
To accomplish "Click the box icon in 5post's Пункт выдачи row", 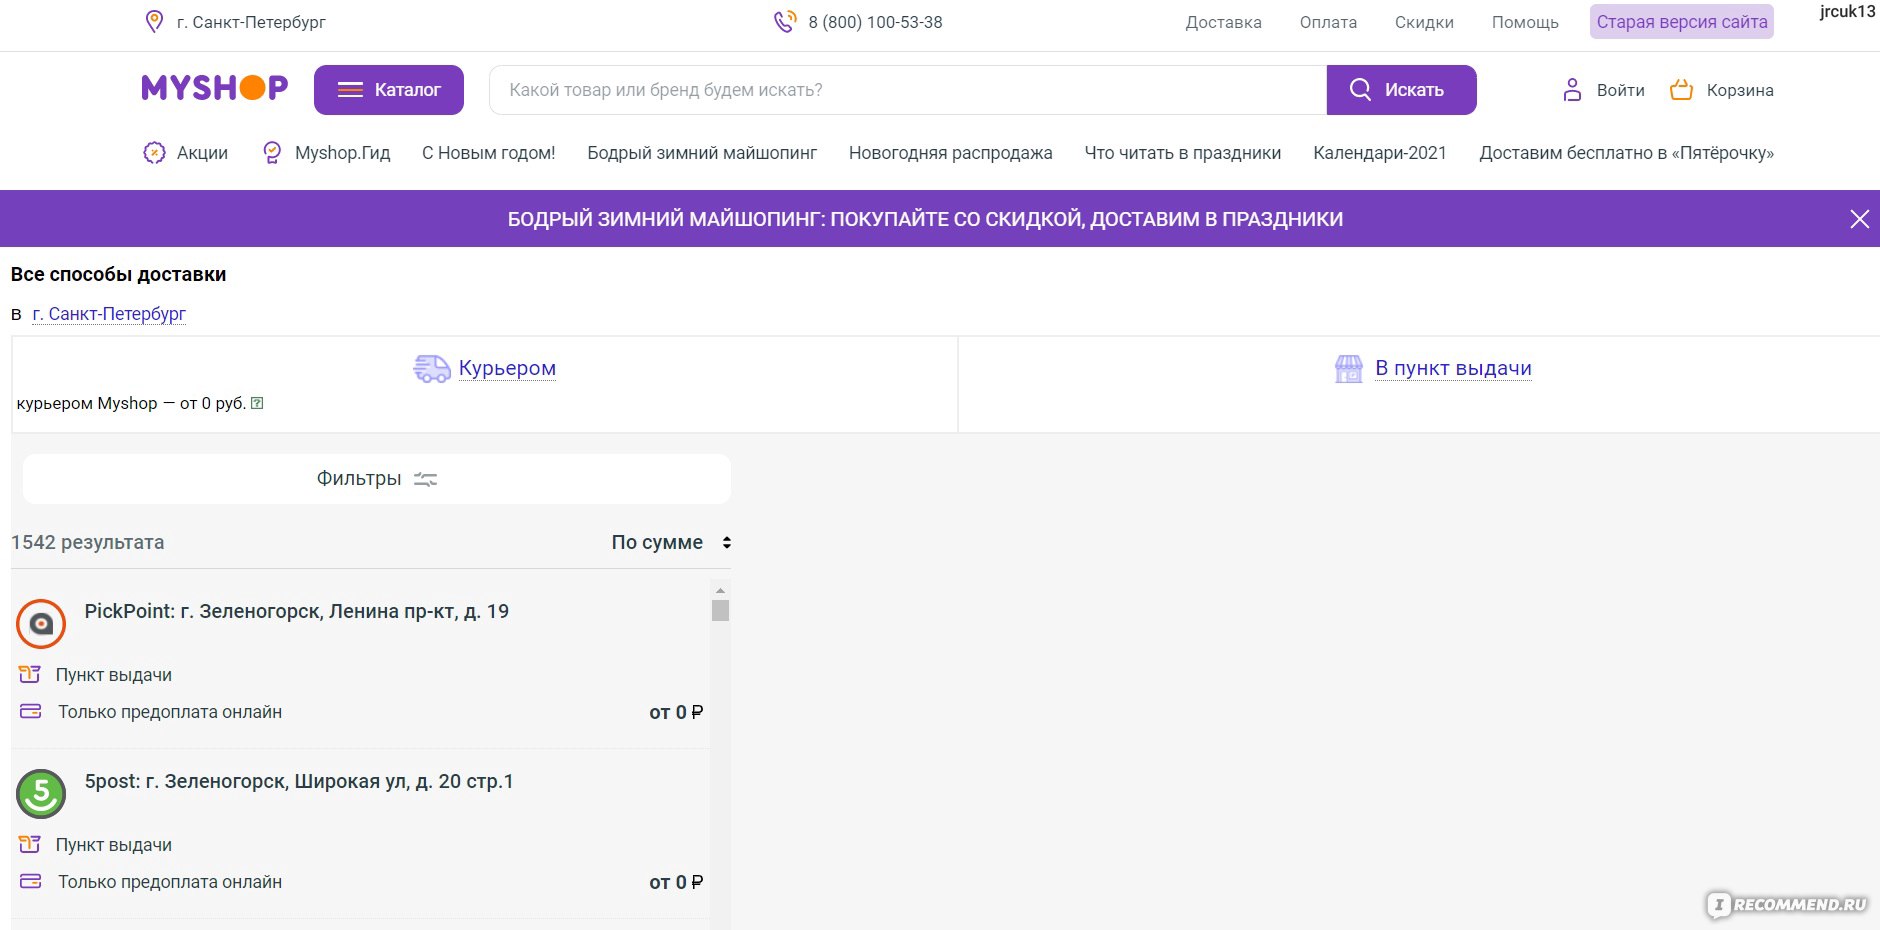I will (30, 844).
